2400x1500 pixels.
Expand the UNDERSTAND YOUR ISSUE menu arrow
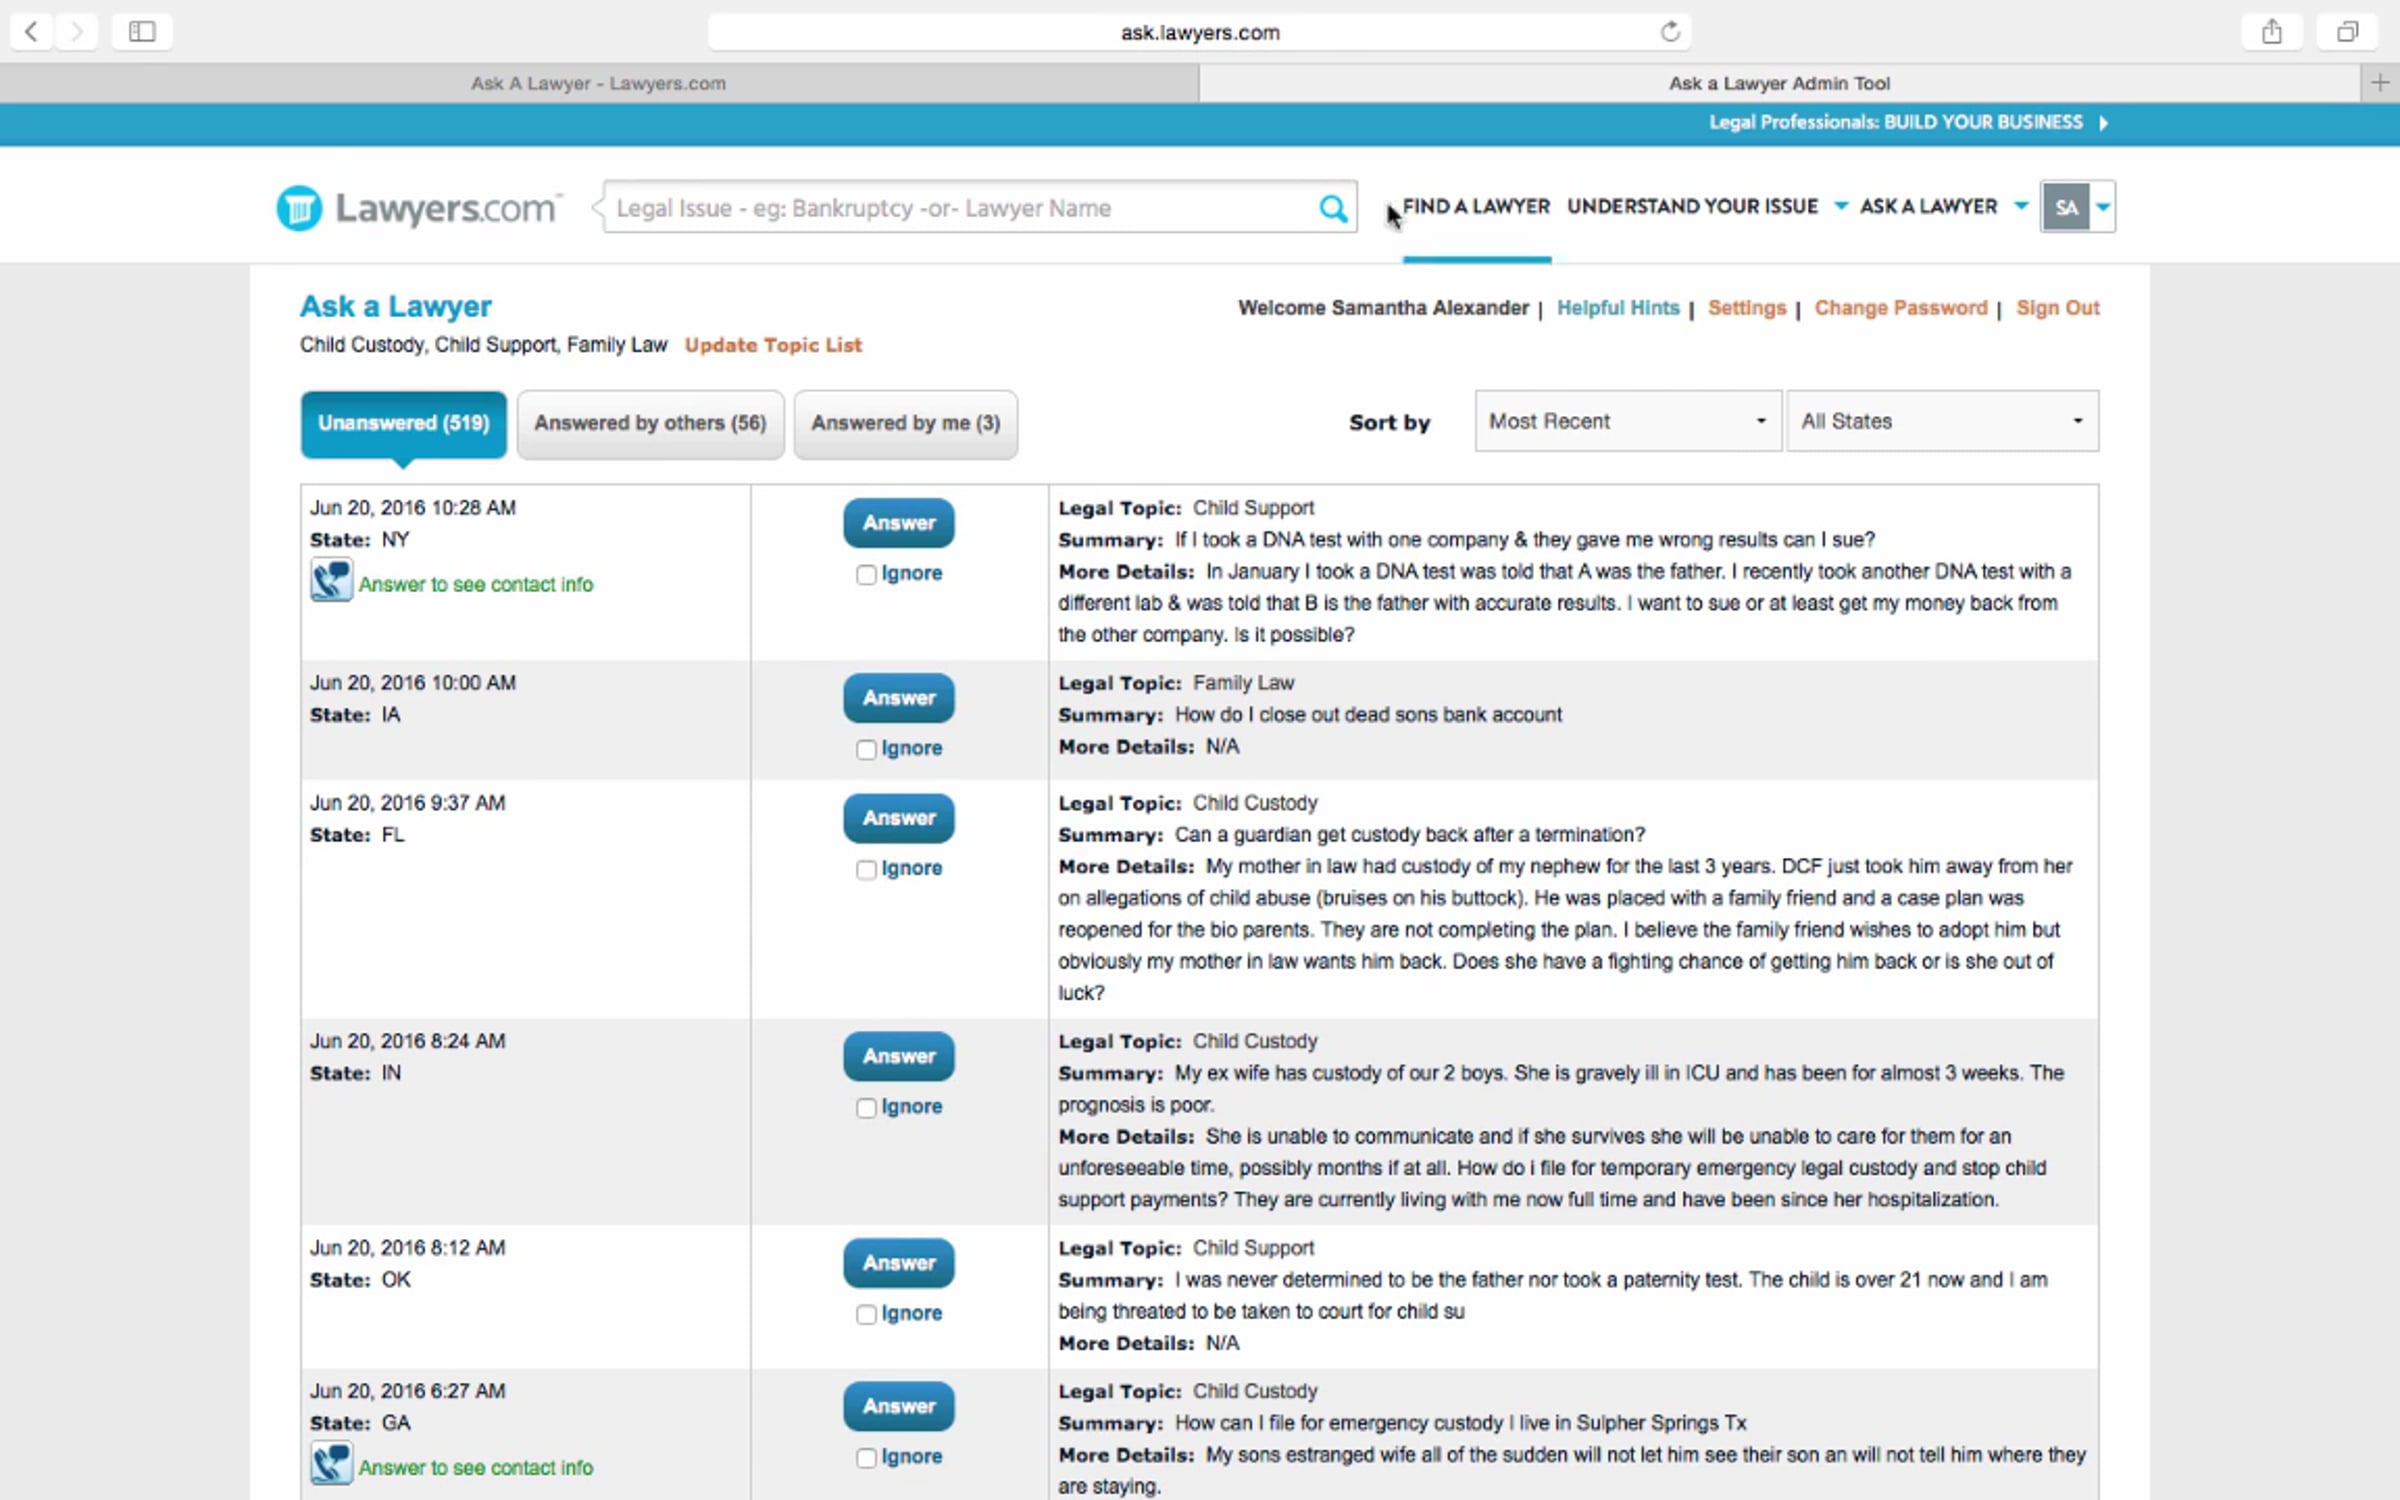pyautogui.click(x=1840, y=206)
